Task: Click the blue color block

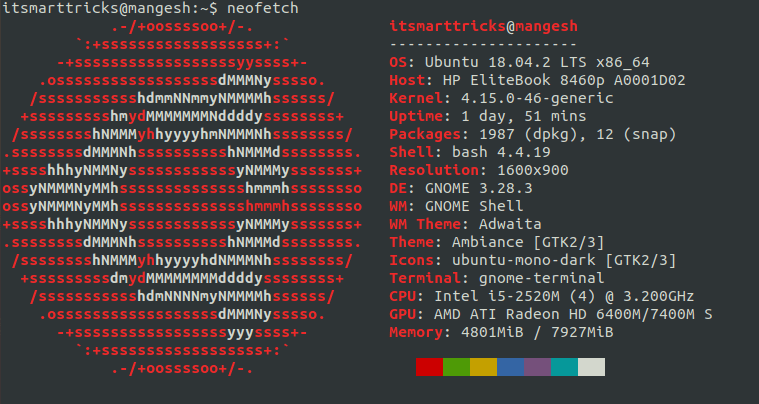Action: [510, 367]
